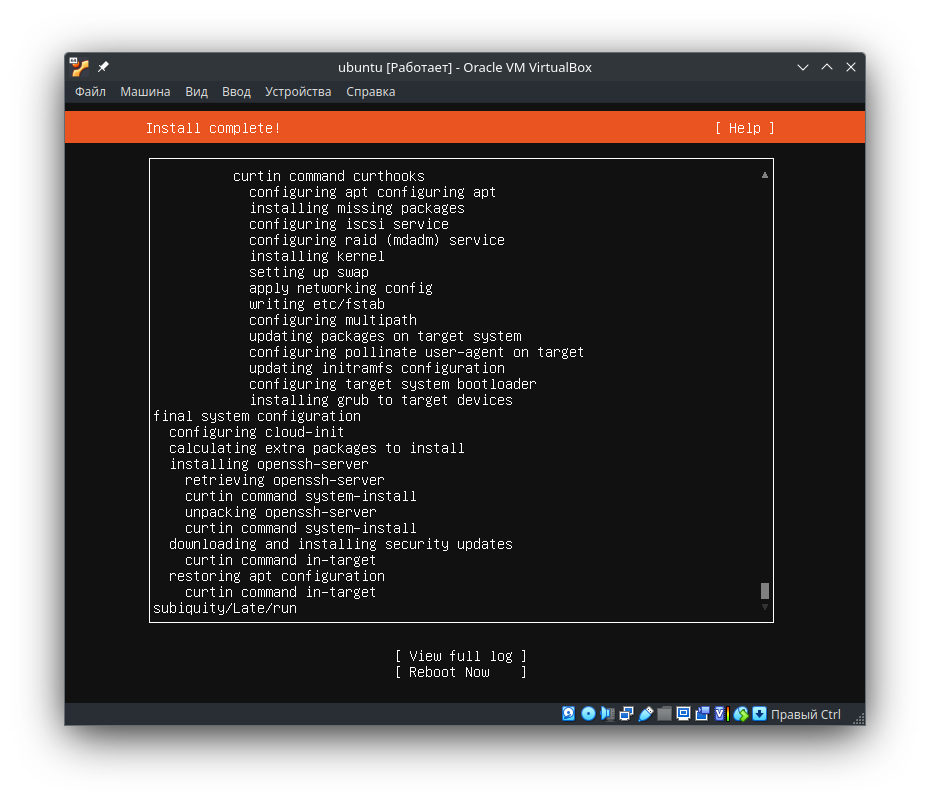Toggle the keyboard capture indicator
930x802 pixels.
click(760, 713)
